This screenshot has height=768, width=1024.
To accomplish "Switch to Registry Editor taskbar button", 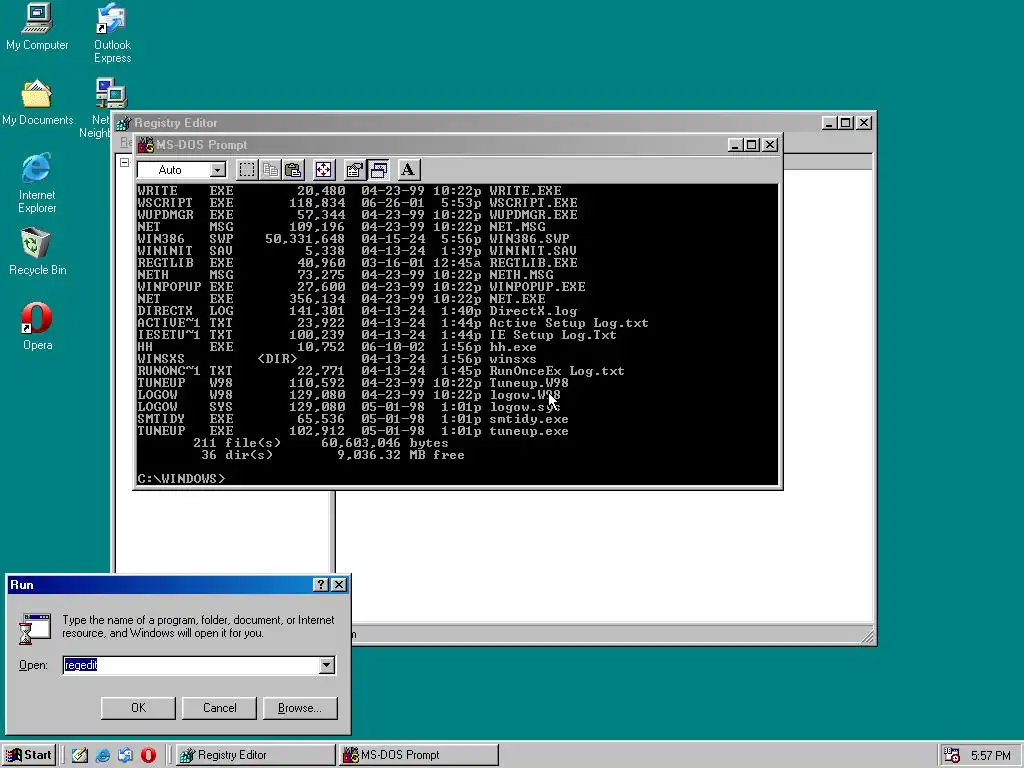I will pos(255,755).
